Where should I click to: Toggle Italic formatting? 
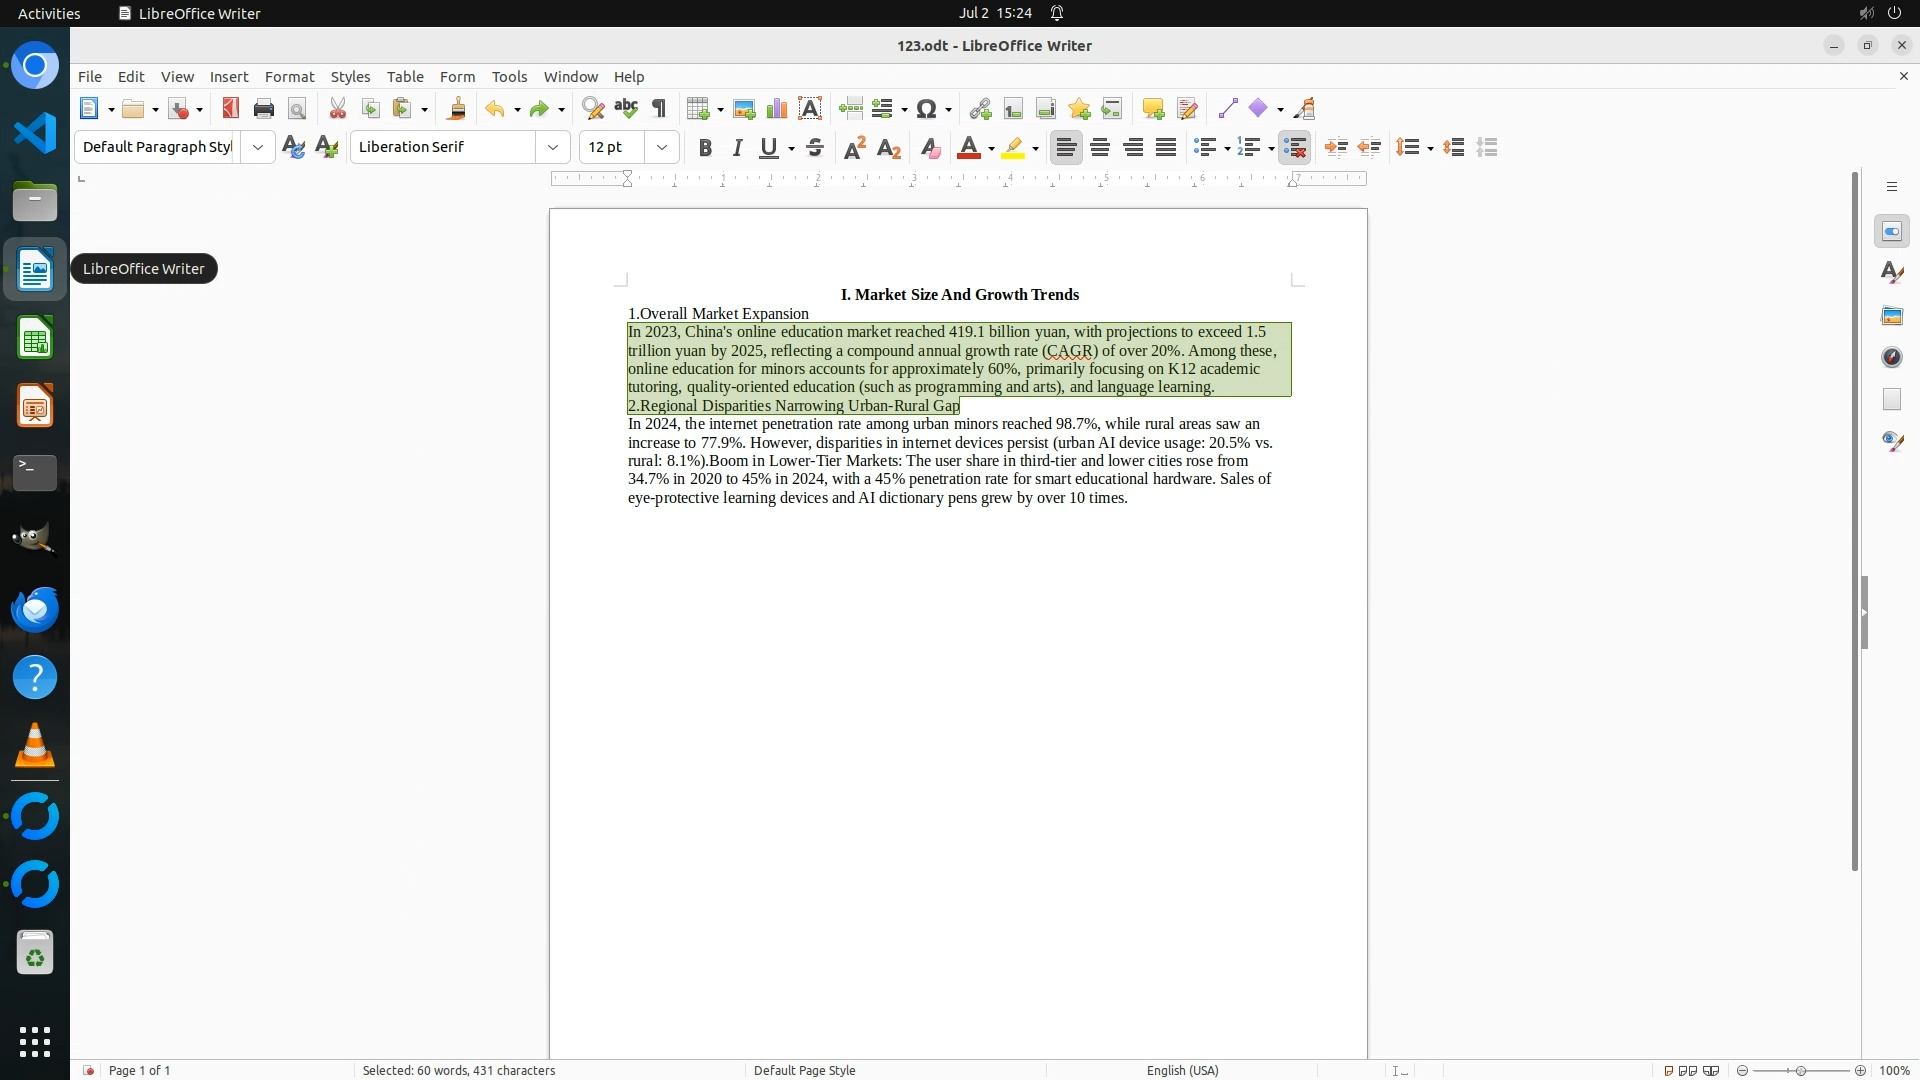click(737, 148)
